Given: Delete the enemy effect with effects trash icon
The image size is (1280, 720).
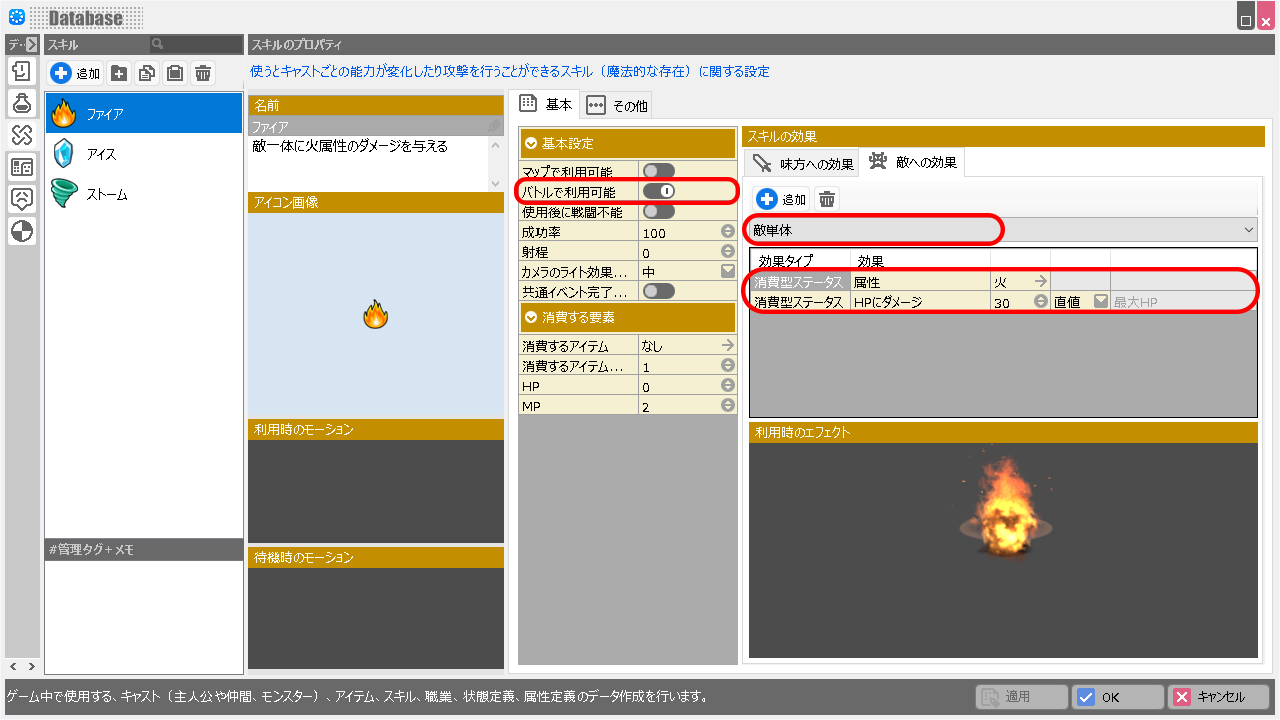Looking at the screenshot, I should point(827,199).
